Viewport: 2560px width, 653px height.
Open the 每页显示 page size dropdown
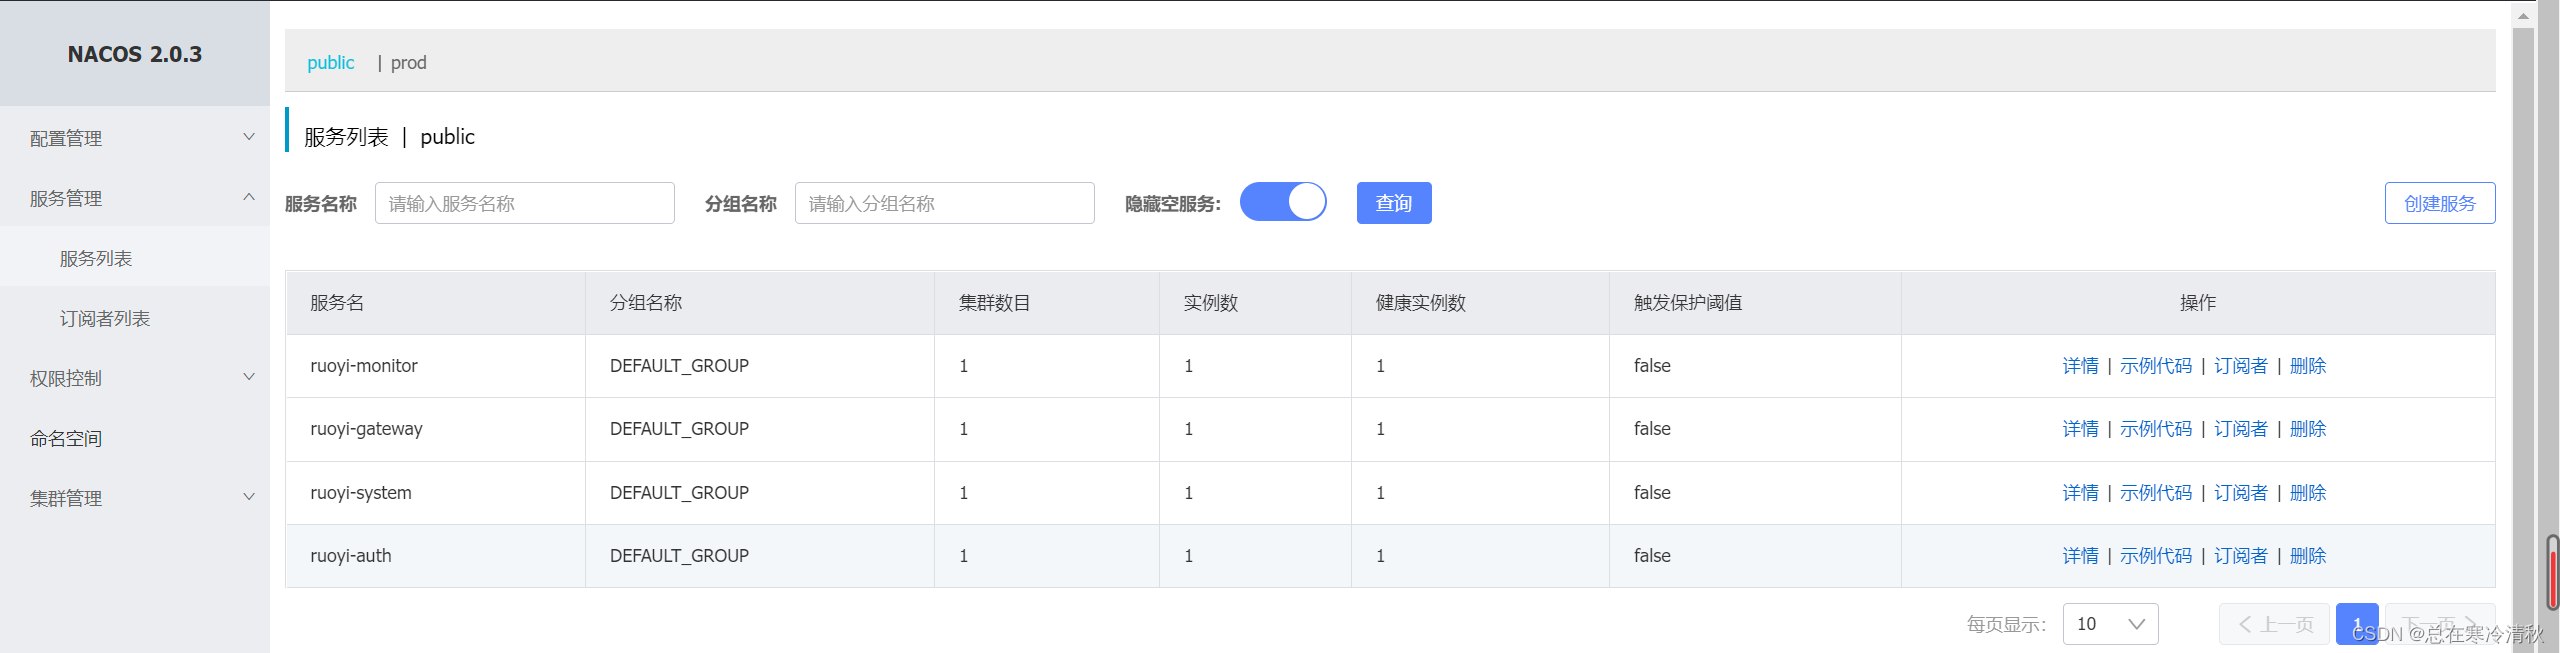pyautogui.click(x=2110, y=624)
